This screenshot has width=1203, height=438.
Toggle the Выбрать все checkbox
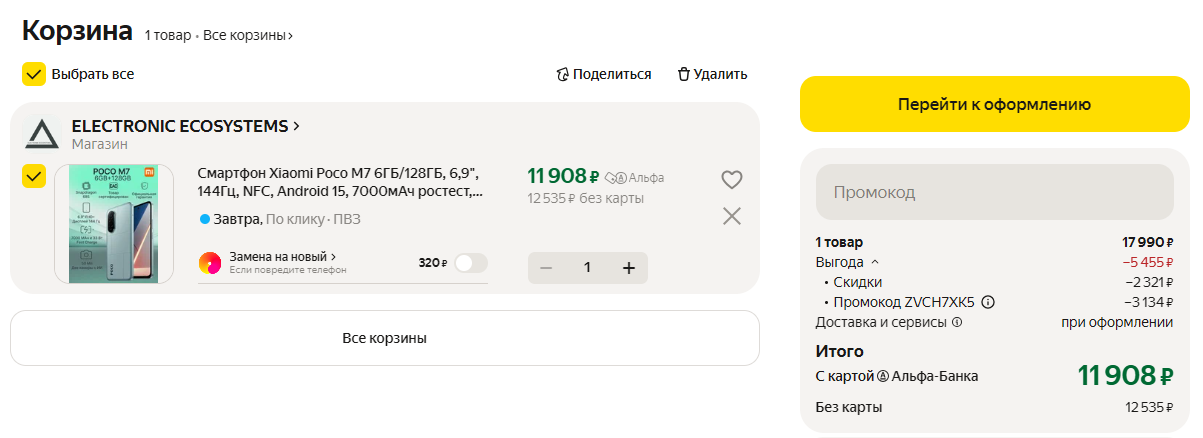coord(34,74)
